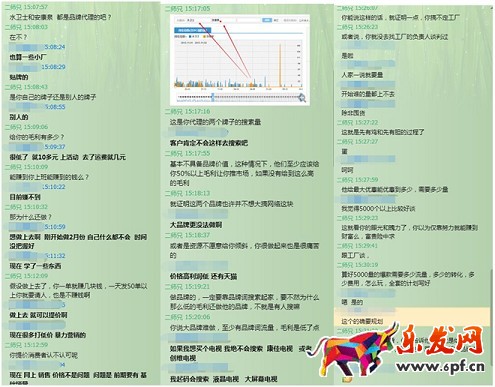Open the search chart image in chat
Viewport: 495px width, 387px height.
tap(240, 60)
